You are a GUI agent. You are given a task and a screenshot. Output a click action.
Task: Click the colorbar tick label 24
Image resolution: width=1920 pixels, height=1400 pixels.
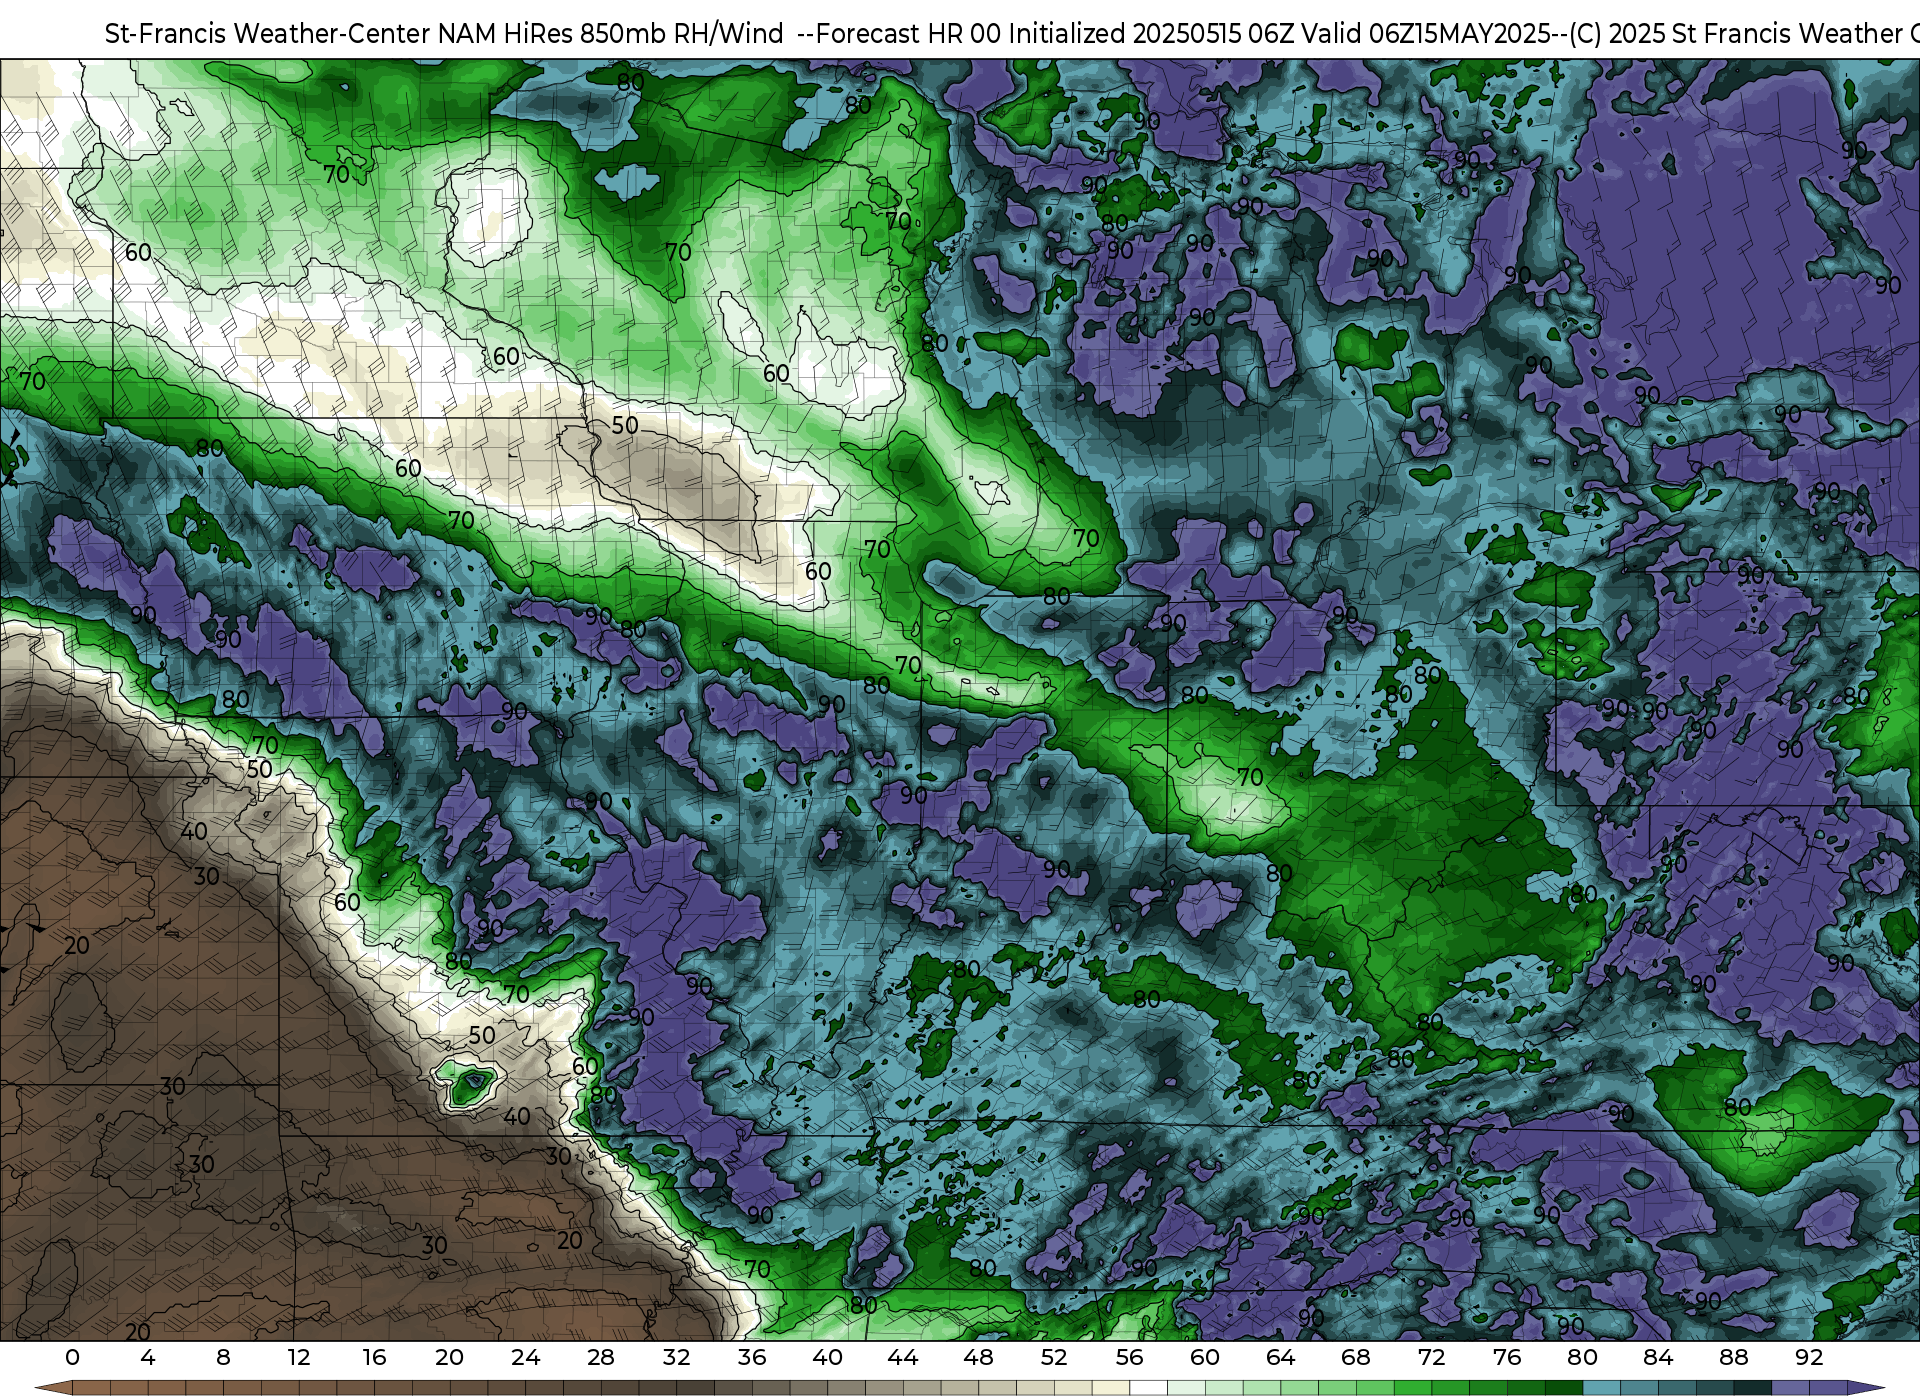tap(525, 1357)
